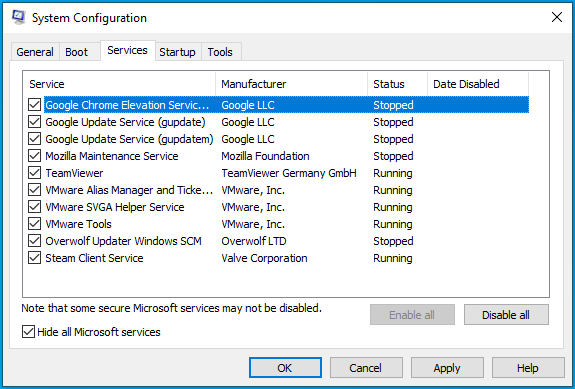Uncheck Mozilla Maintenance Service checkbox
The width and height of the screenshot is (575, 389).
tap(34, 156)
